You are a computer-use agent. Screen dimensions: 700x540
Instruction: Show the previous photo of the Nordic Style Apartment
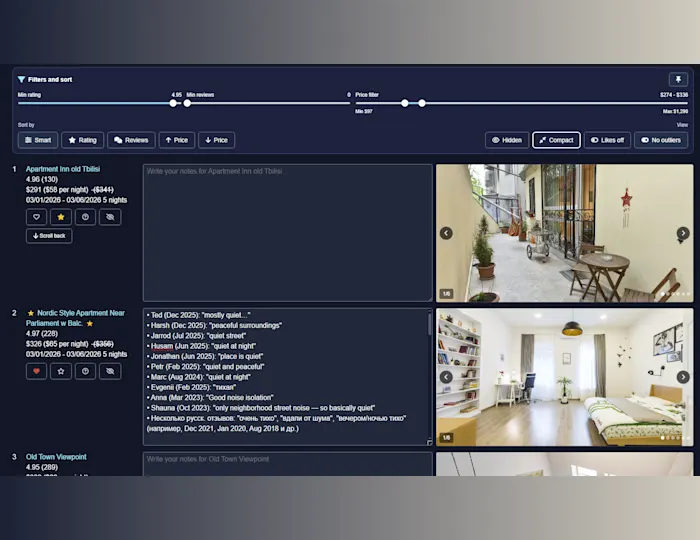click(446, 377)
